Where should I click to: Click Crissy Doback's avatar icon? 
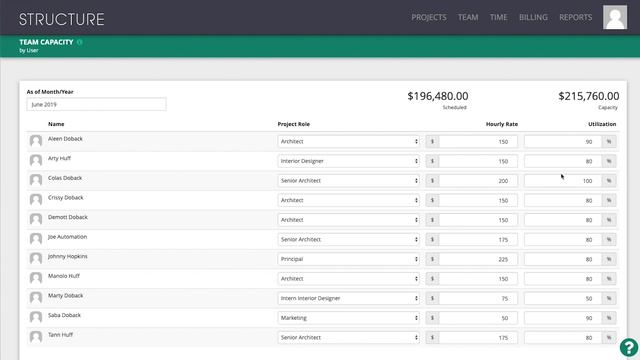[x=36, y=200]
